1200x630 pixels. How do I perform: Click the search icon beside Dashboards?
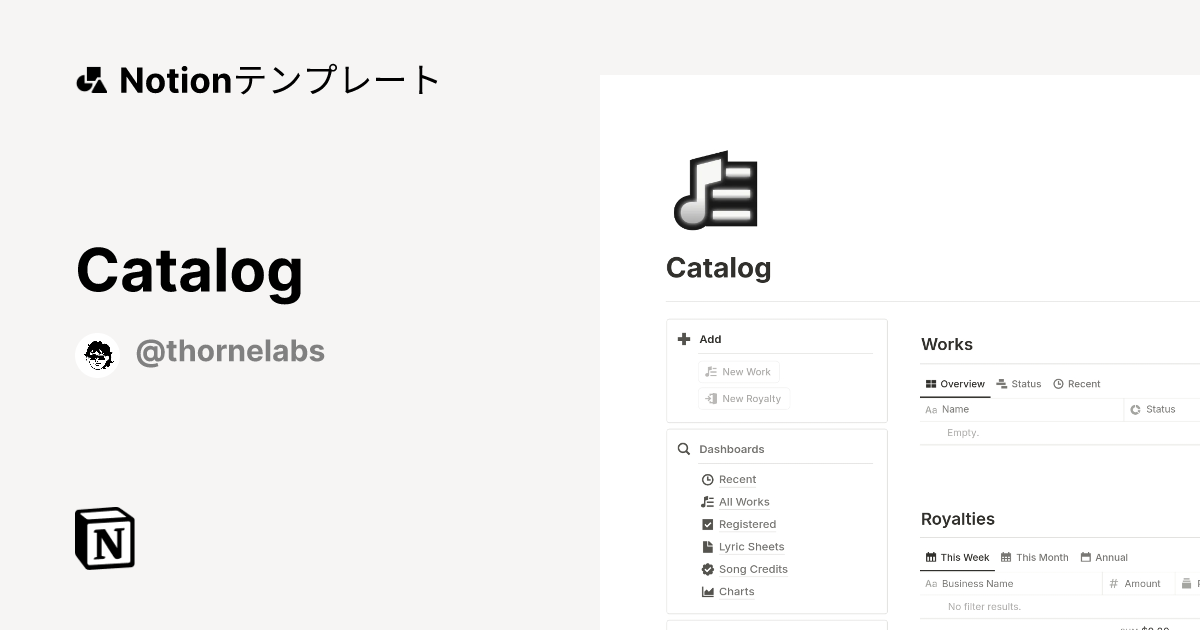tap(684, 449)
